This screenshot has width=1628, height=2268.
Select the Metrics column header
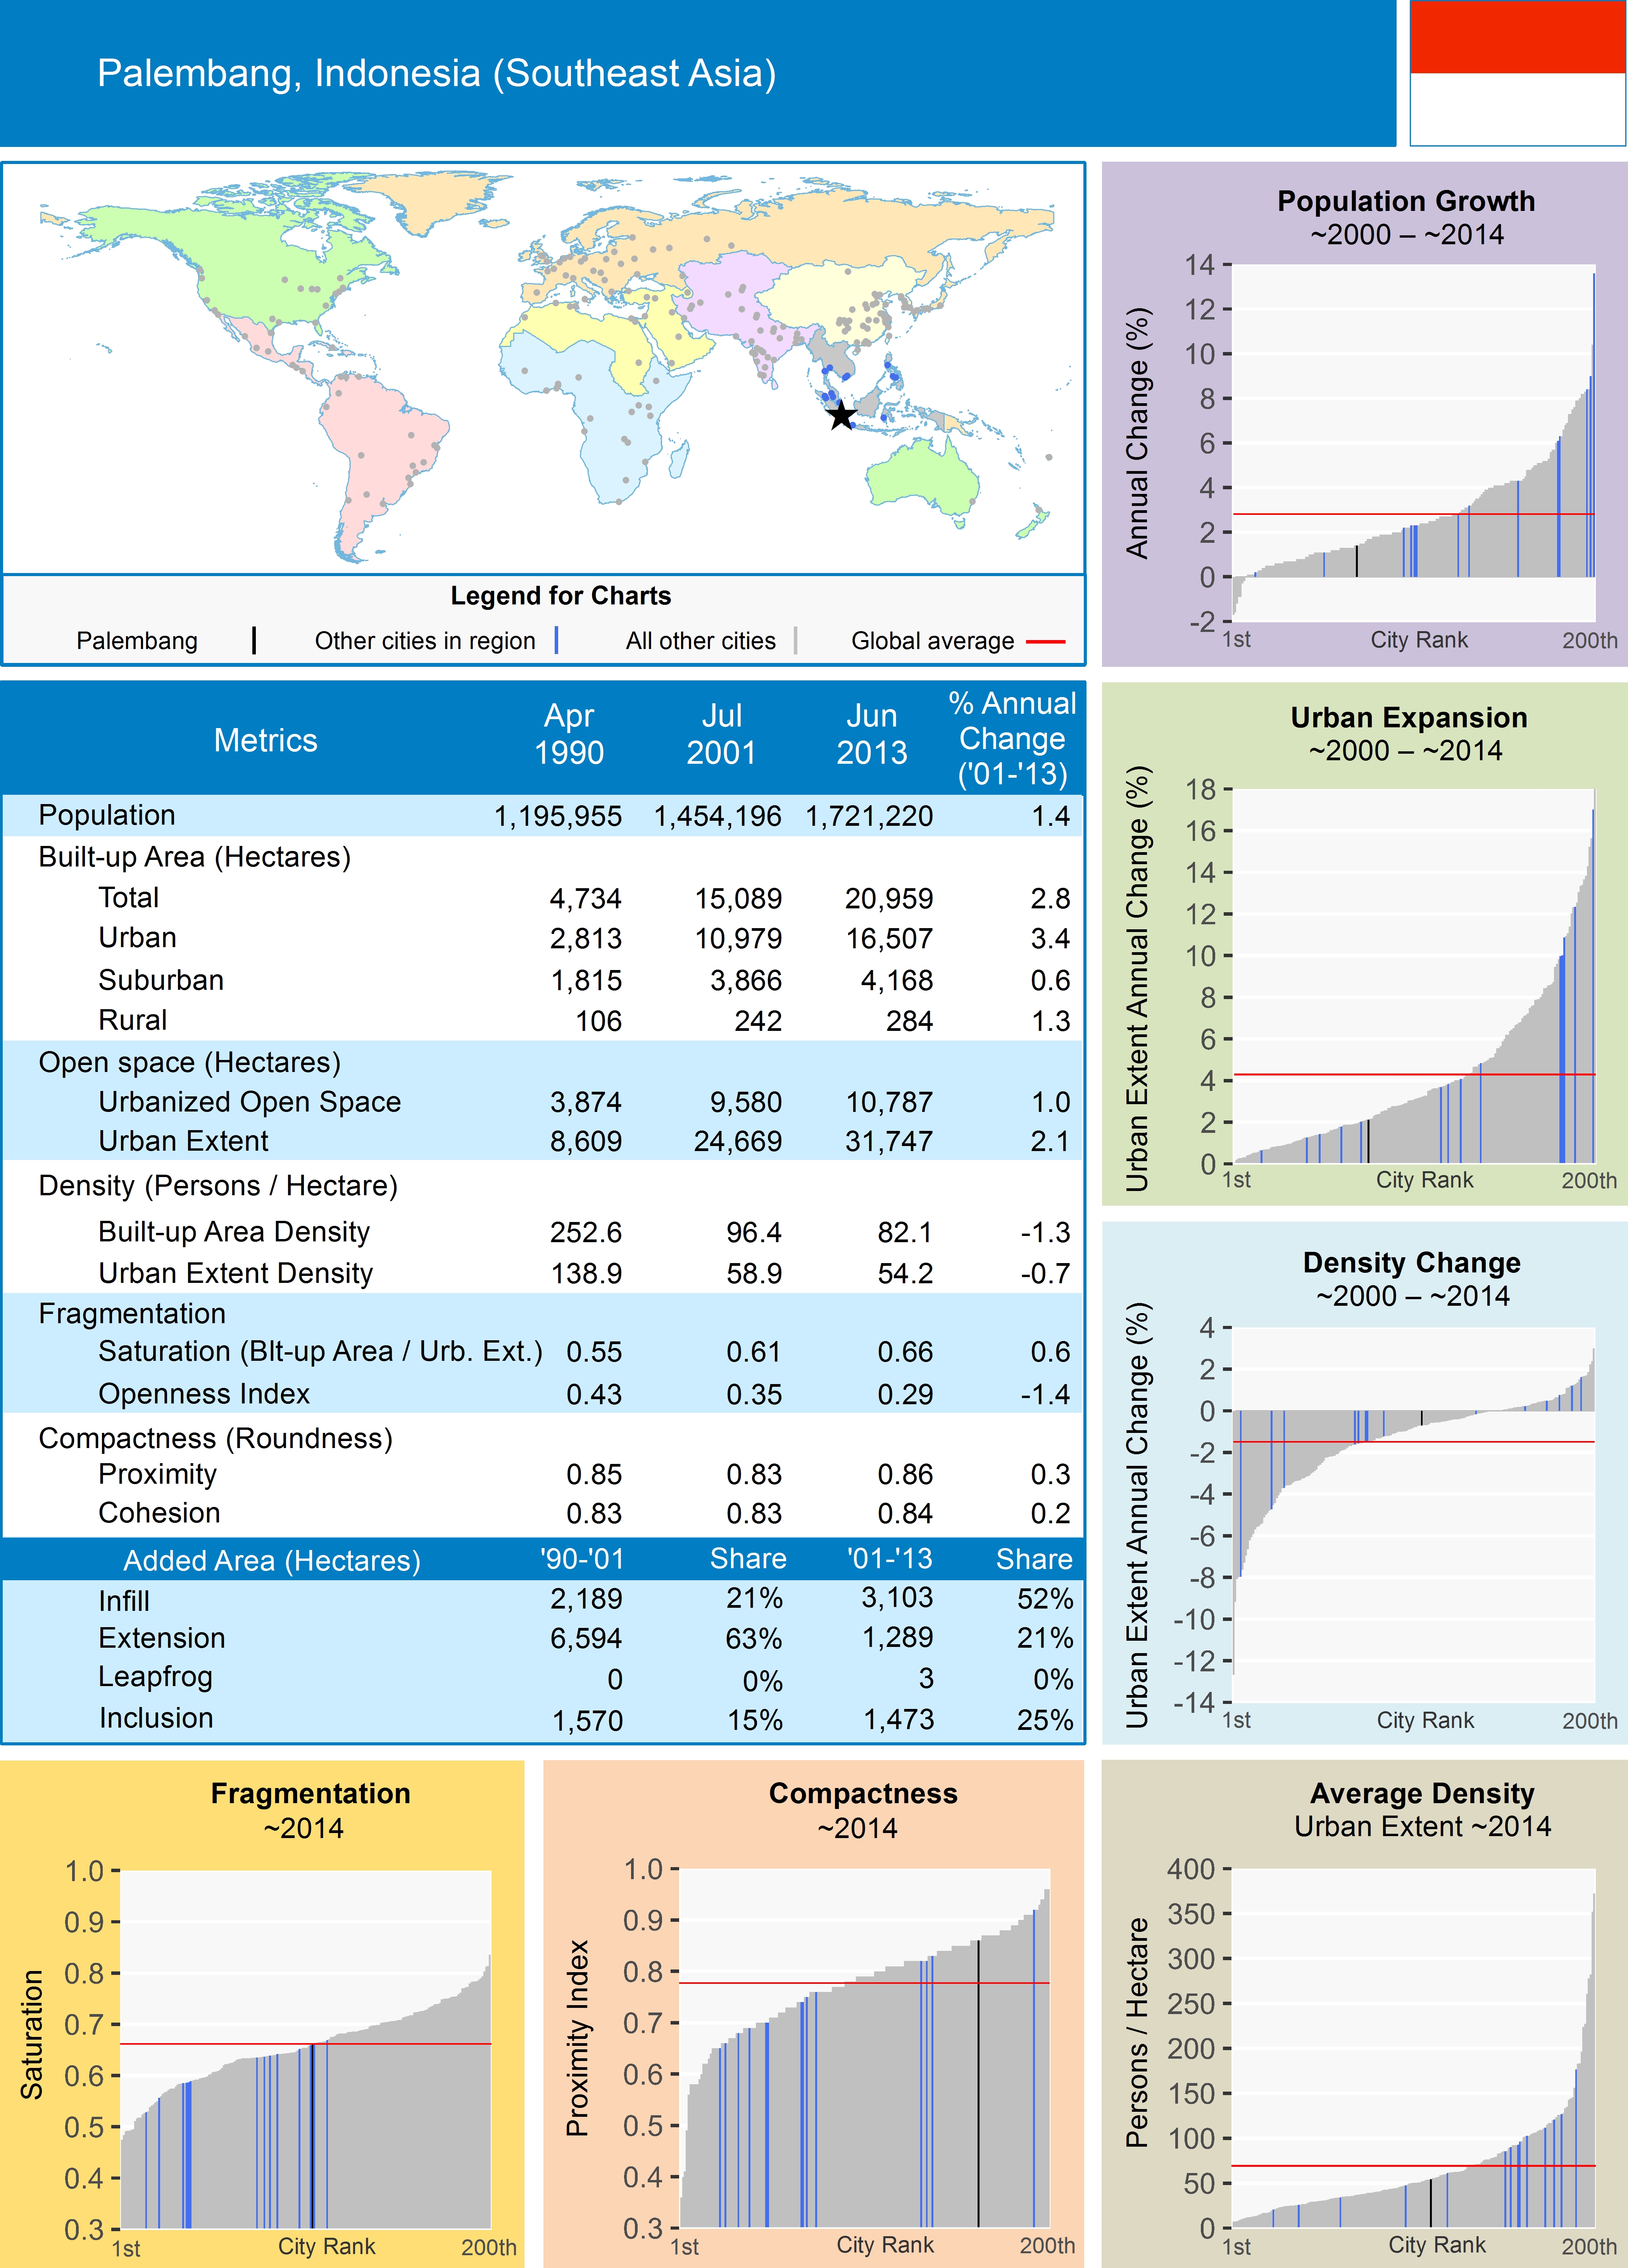tap(265, 740)
